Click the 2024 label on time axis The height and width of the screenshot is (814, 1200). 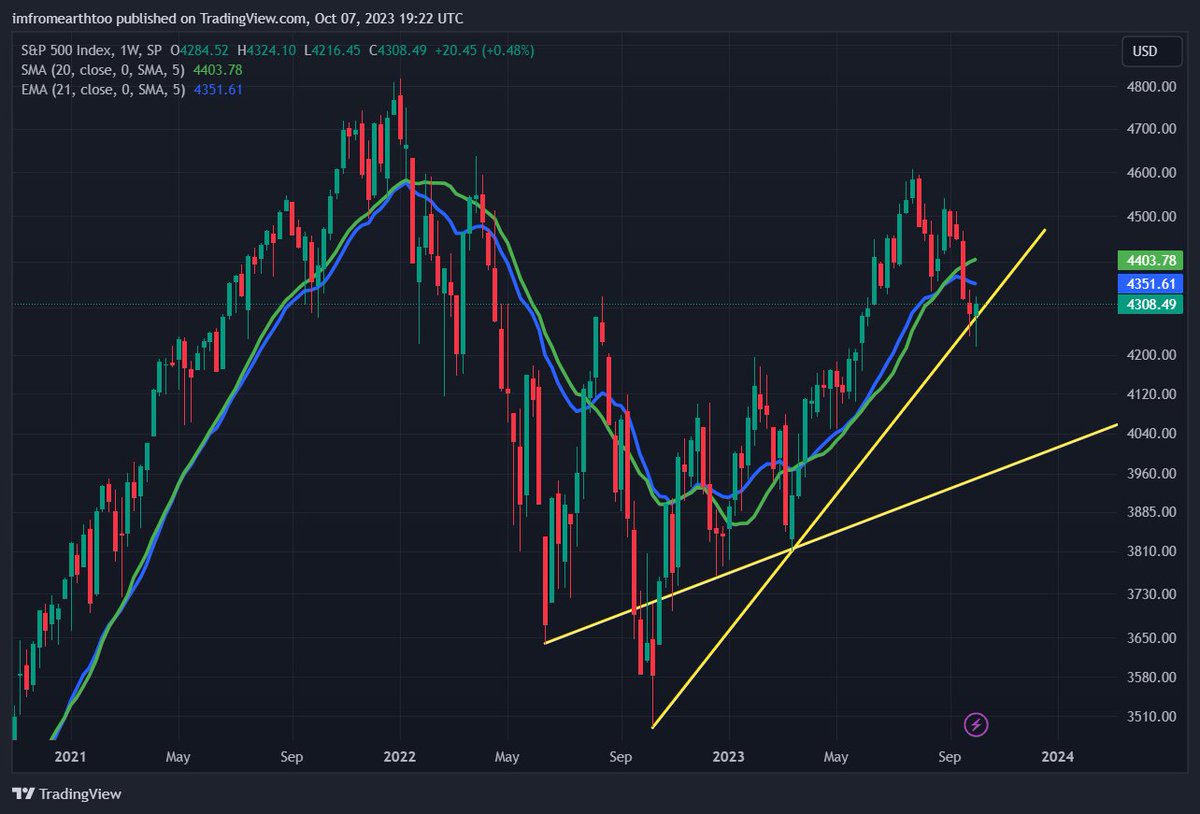[x=1057, y=757]
